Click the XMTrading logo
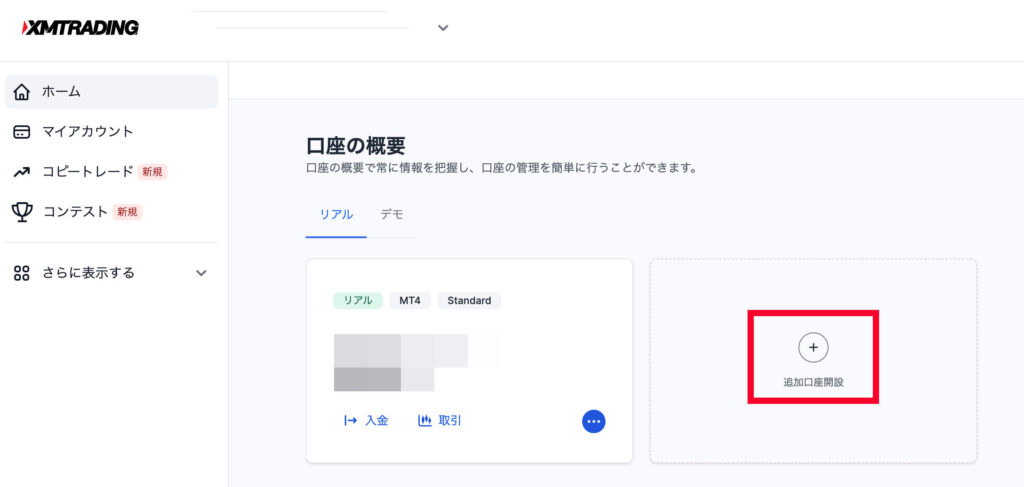 pyautogui.click(x=80, y=27)
